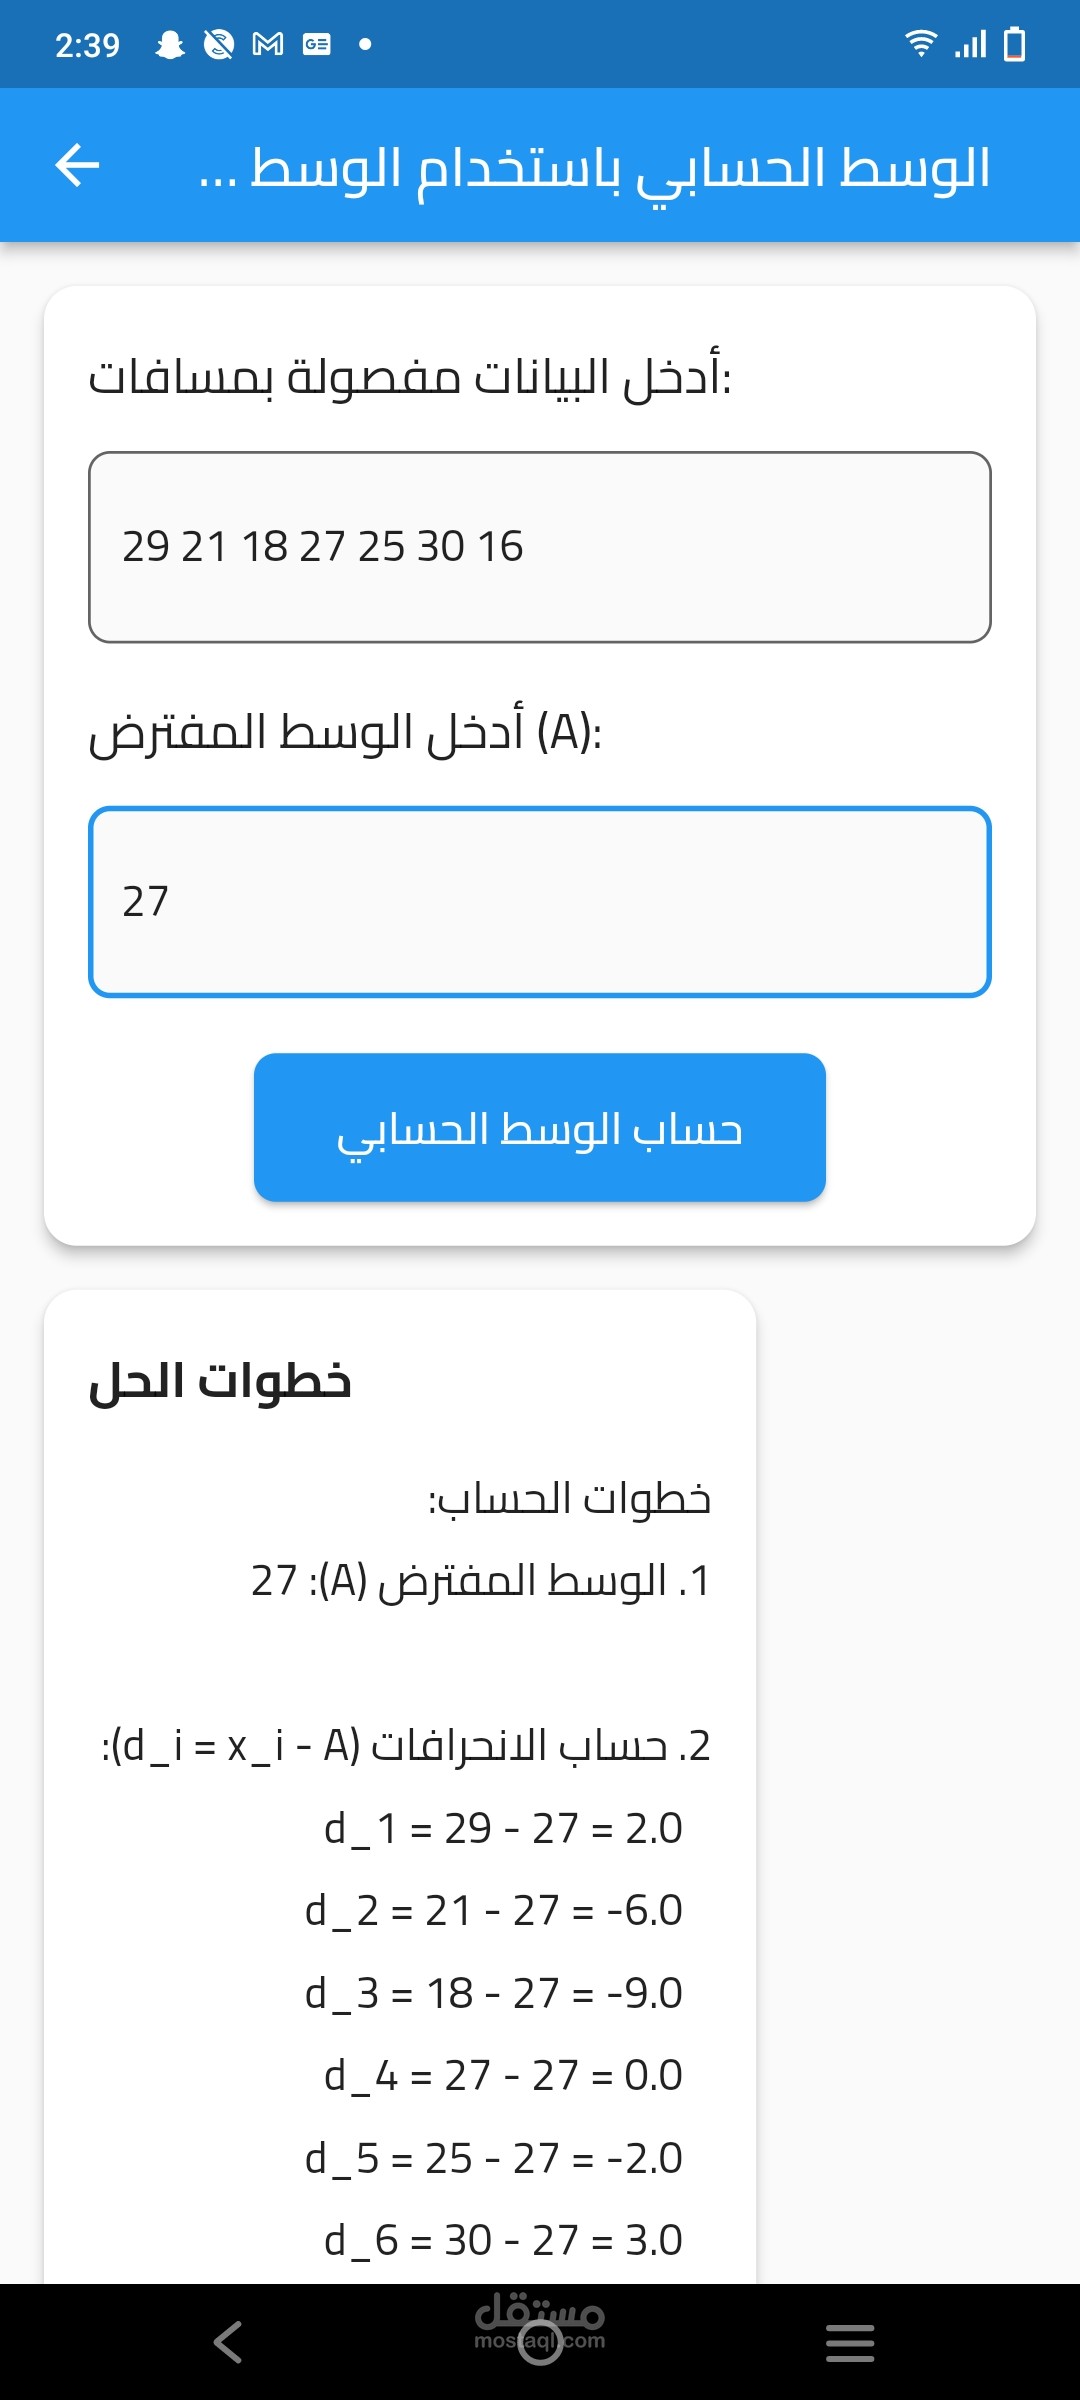The height and width of the screenshot is (2400, 1080).
Task: Tap the battery indicator icon
Action: pyautogui.click(x=1014, y=44)
